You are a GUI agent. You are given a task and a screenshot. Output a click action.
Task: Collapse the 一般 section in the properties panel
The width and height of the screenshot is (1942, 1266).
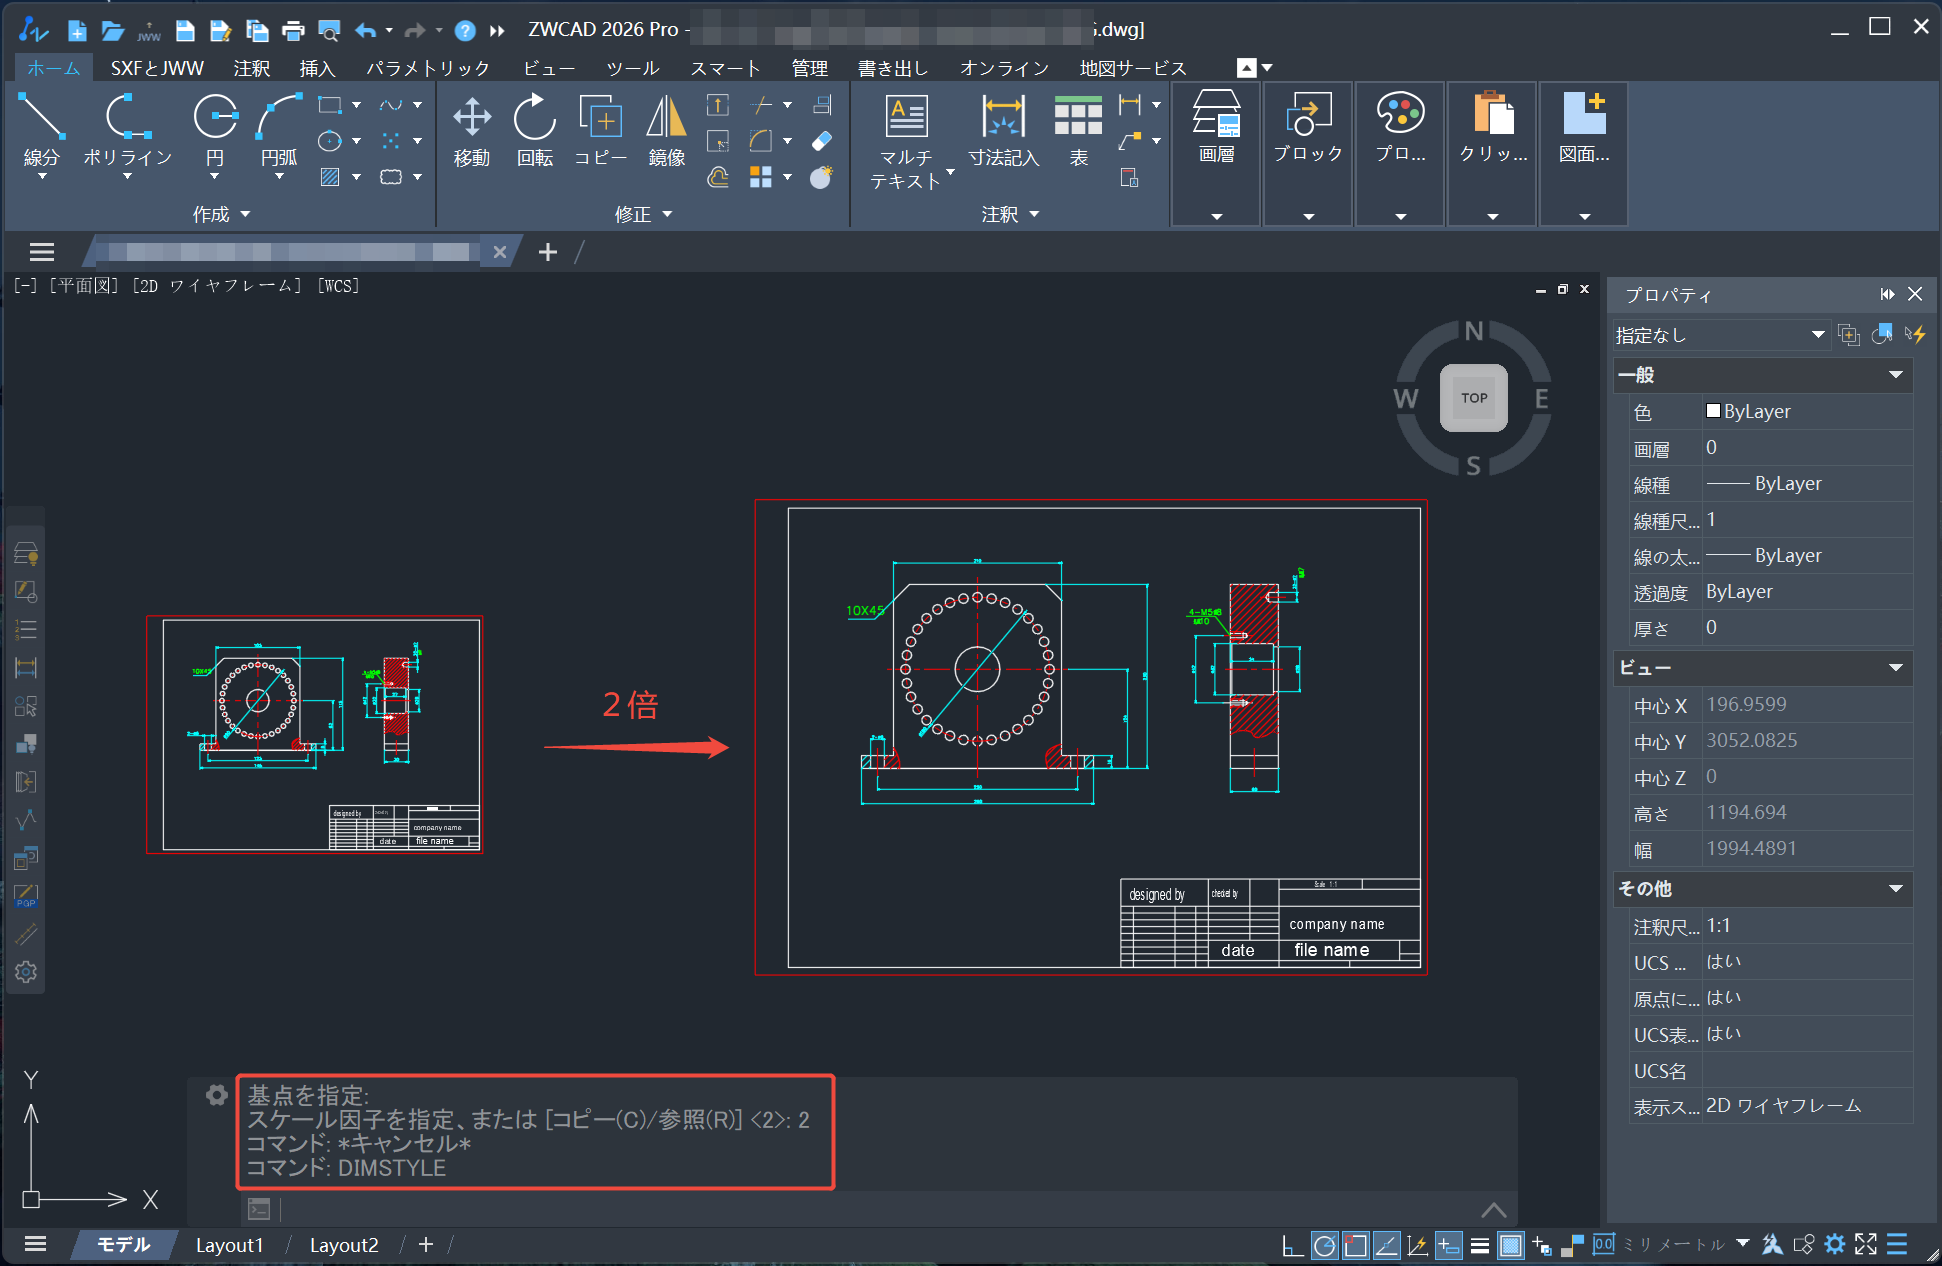(x=1896, y=374)
